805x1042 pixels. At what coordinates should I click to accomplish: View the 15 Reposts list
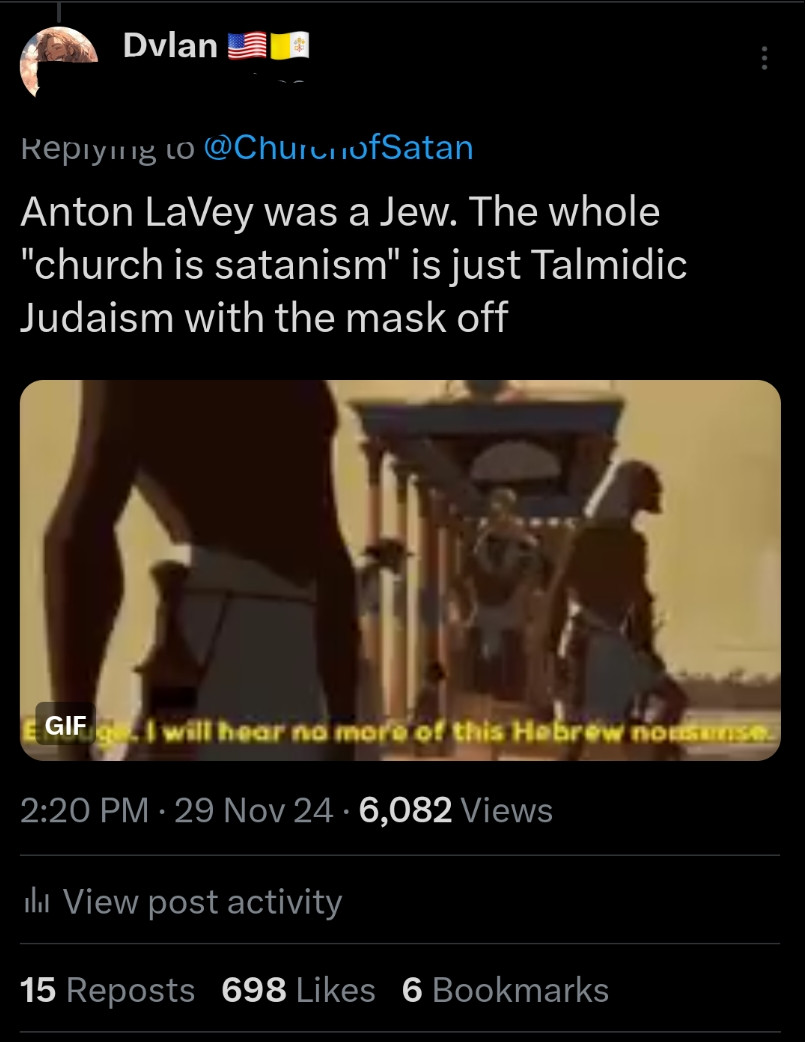[x=107, y=990]
